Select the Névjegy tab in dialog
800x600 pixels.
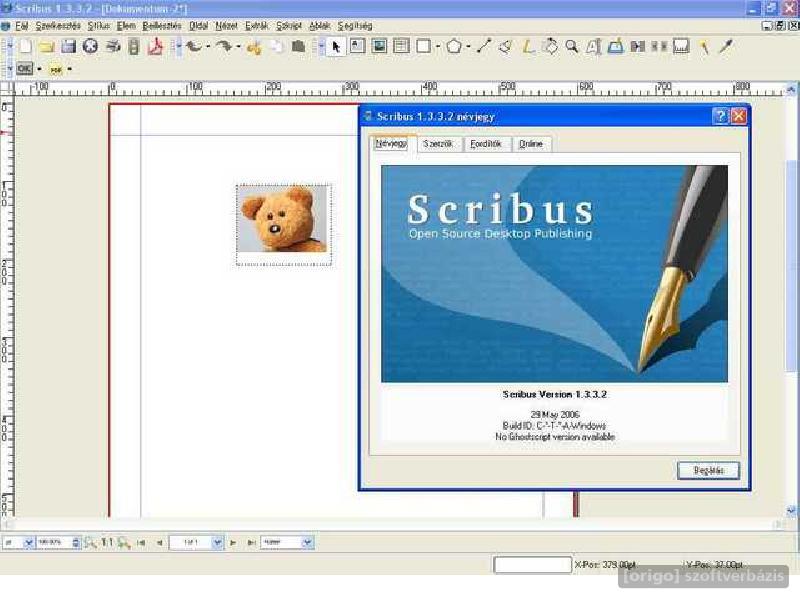(391, 144)
